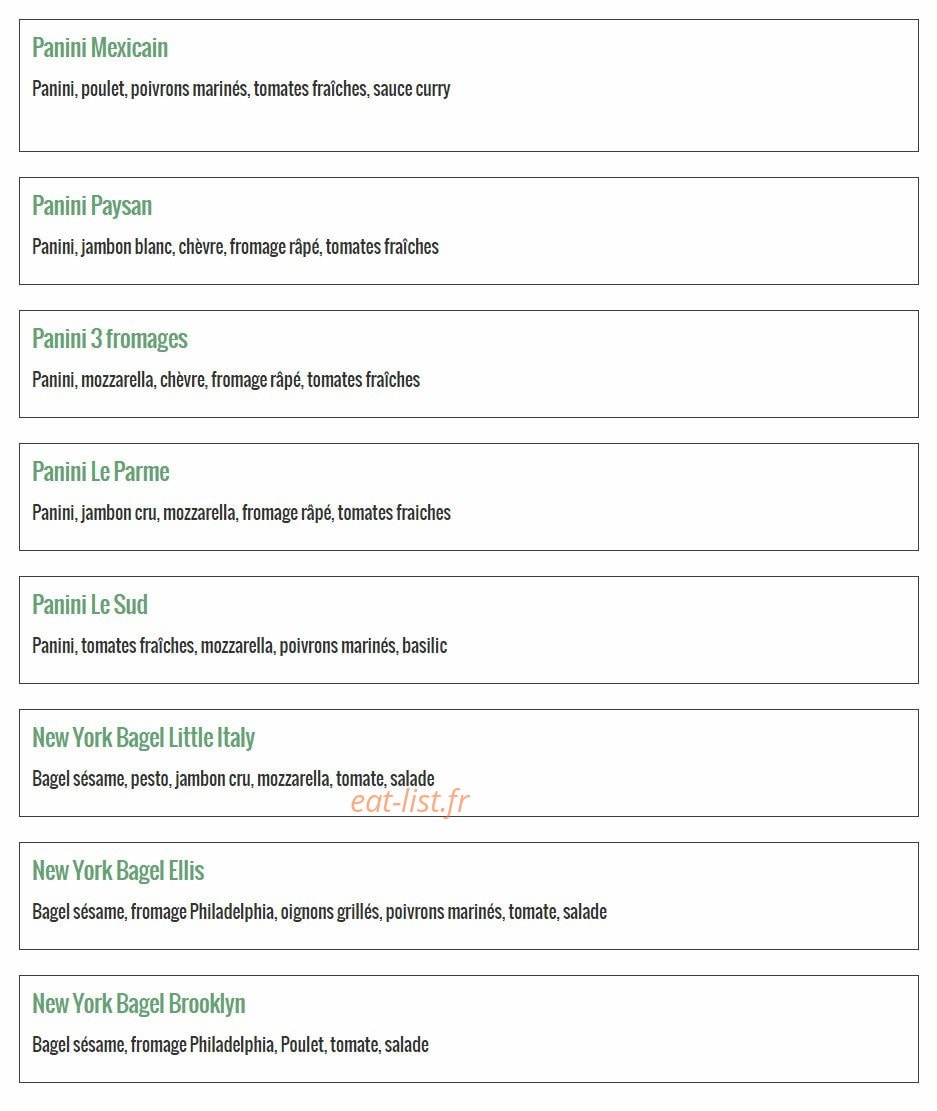Image resolution: width=937 pixels, height=1111 pixels.
Task: Choose the Panini Le Sud heading
Action: coord(90,605)
